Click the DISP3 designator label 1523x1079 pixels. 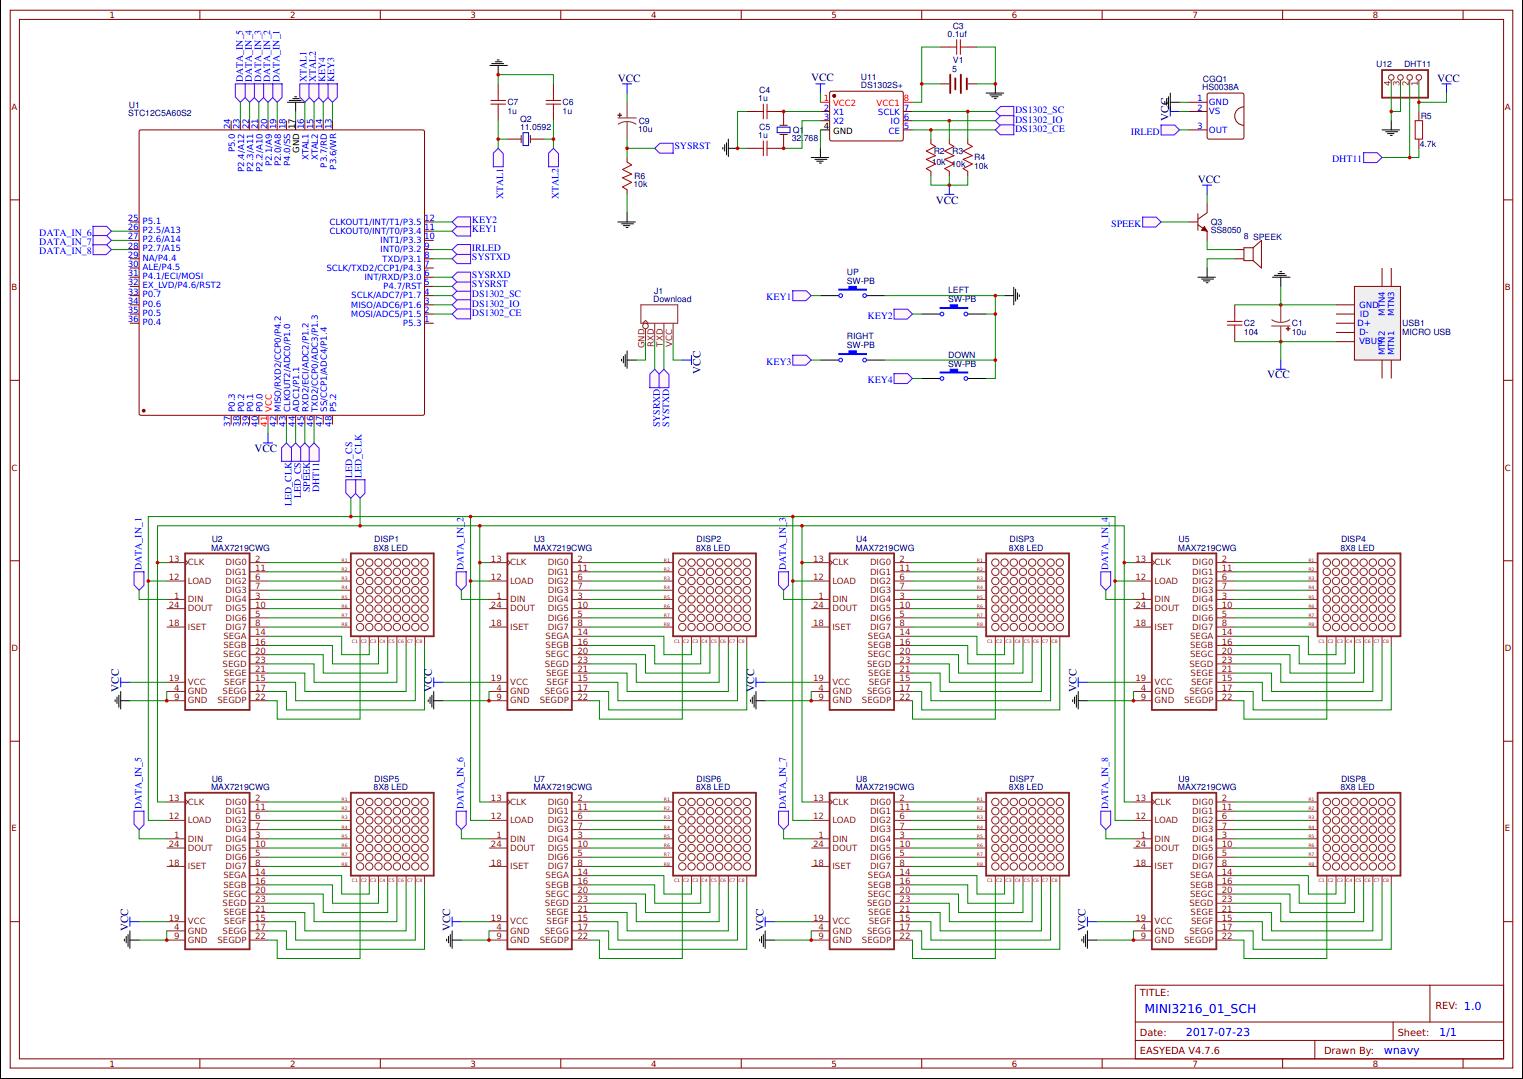[1022, 539]
